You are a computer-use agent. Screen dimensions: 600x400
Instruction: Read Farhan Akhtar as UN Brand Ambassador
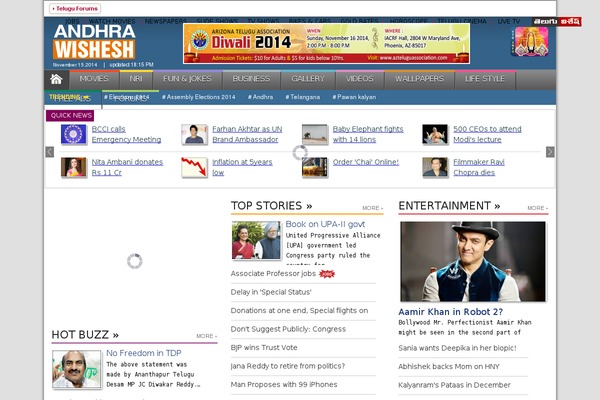coord(247,134)
